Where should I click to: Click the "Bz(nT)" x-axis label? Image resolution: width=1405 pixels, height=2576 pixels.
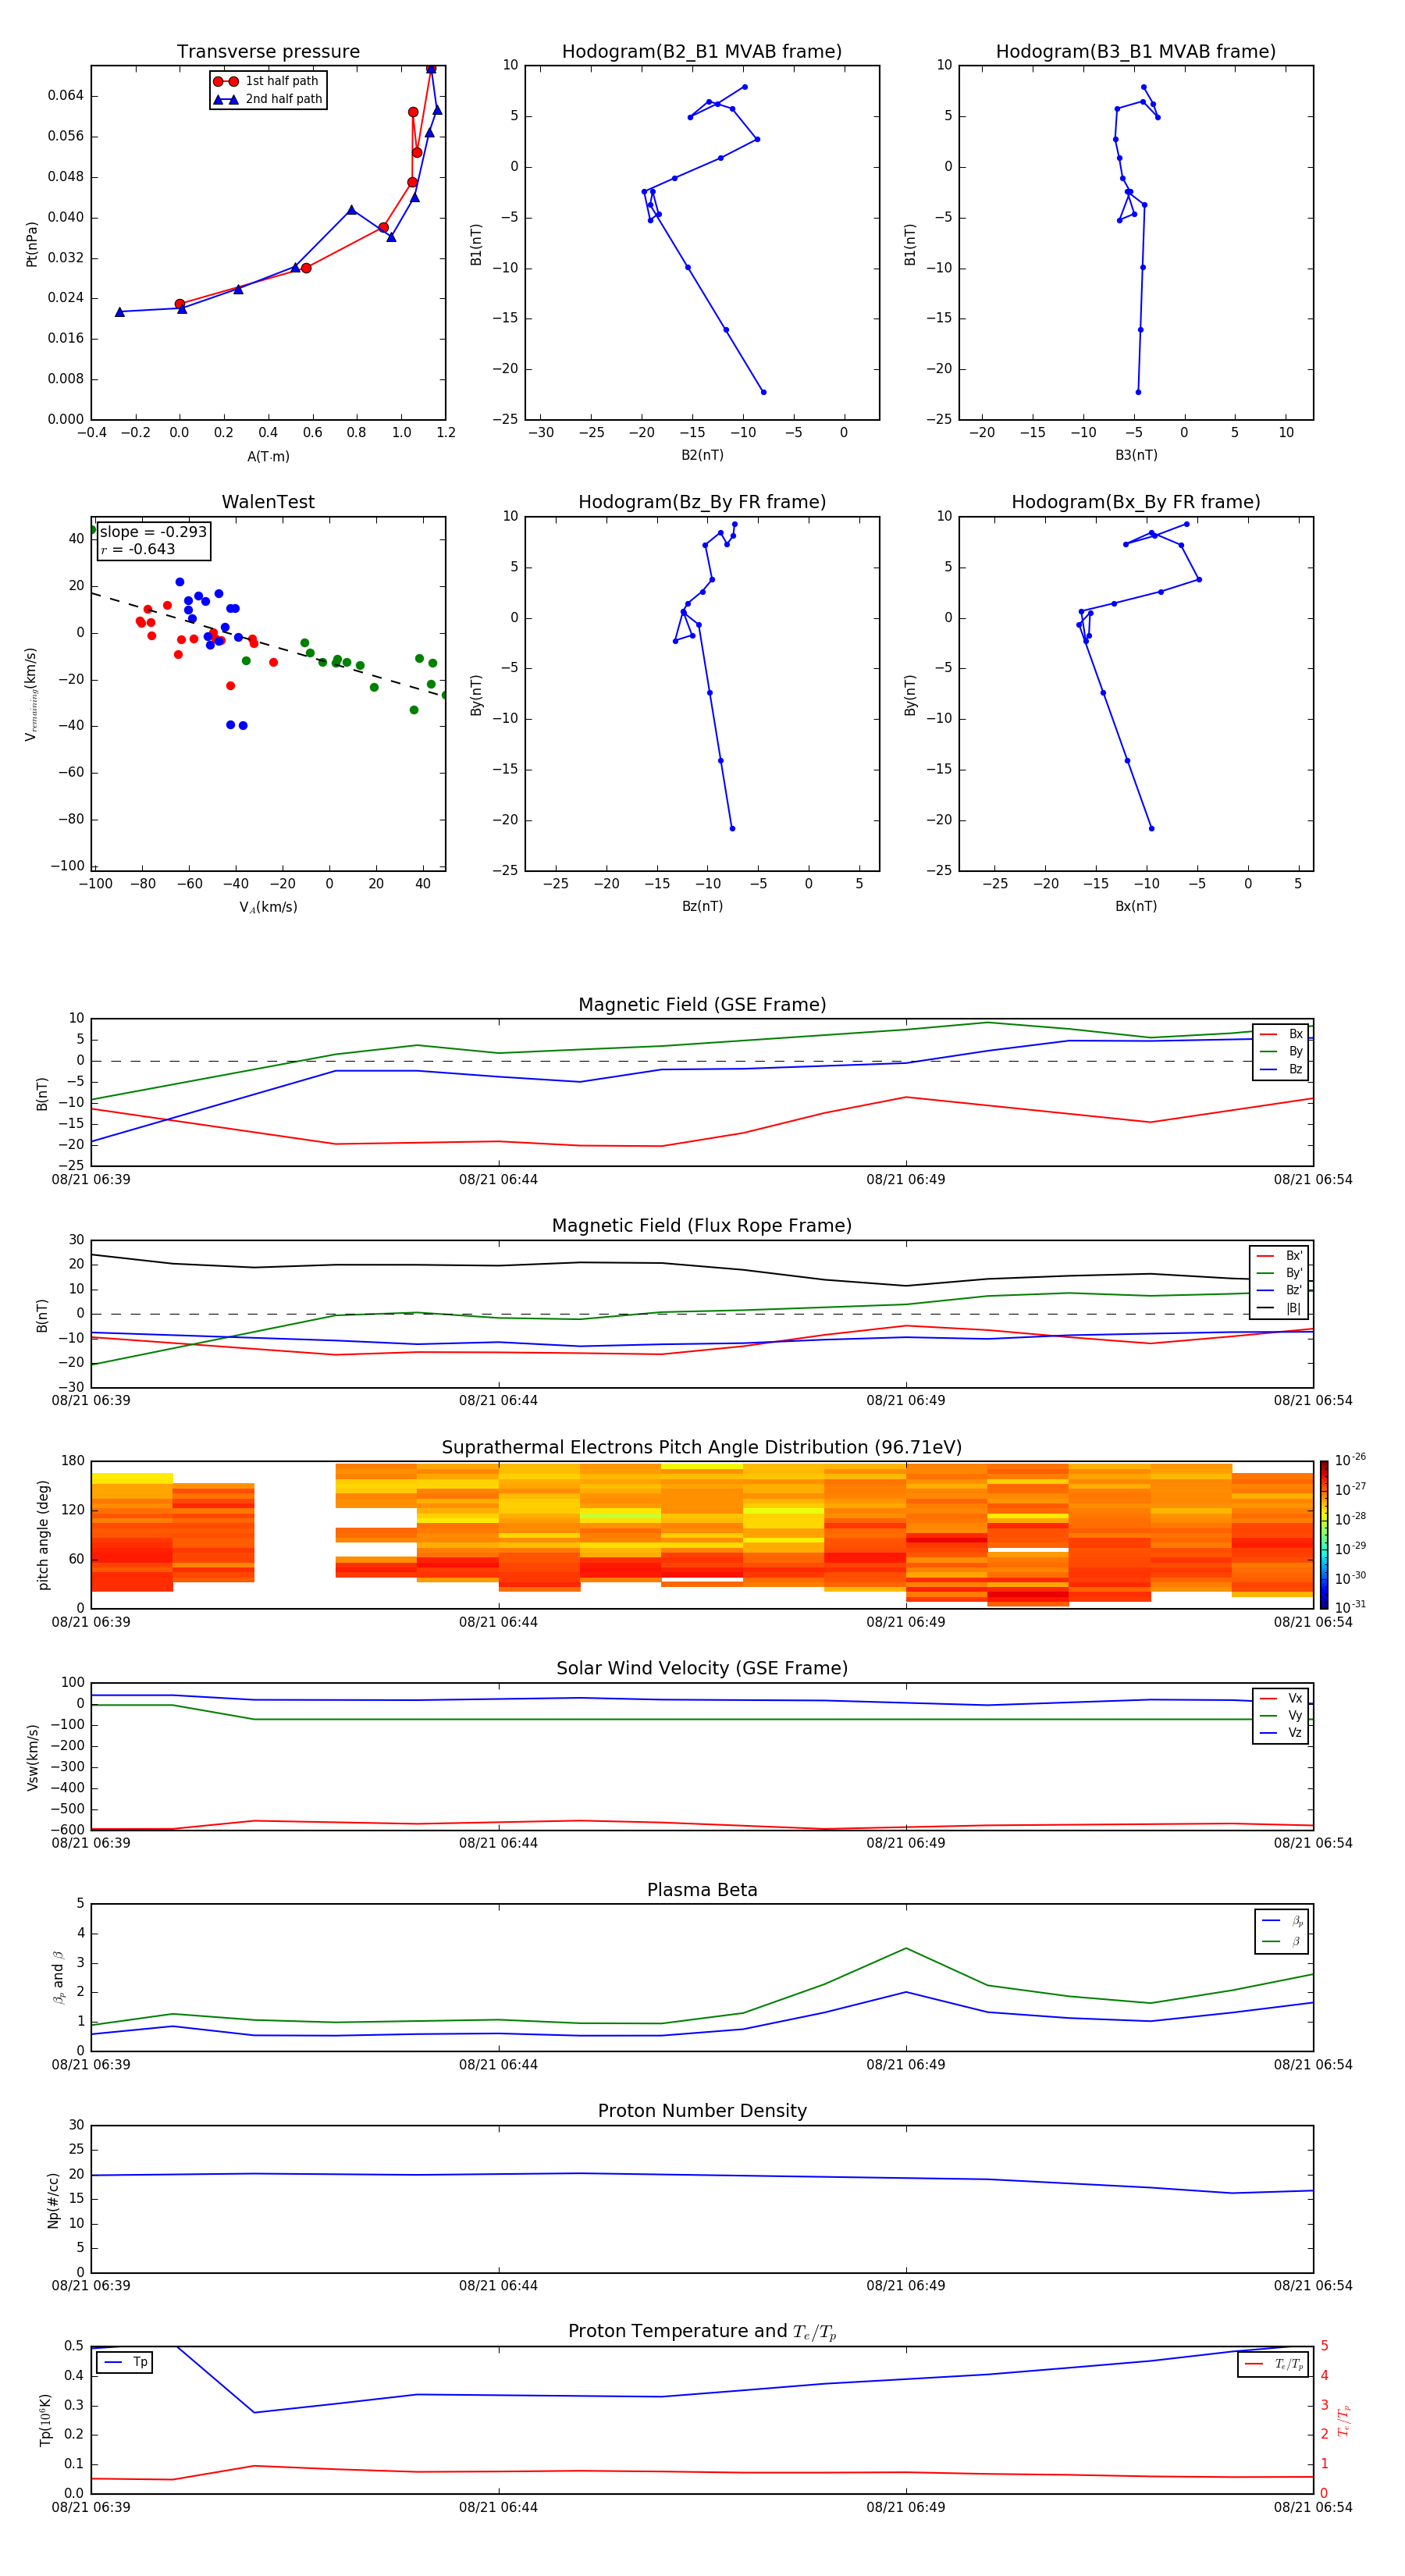702,906
